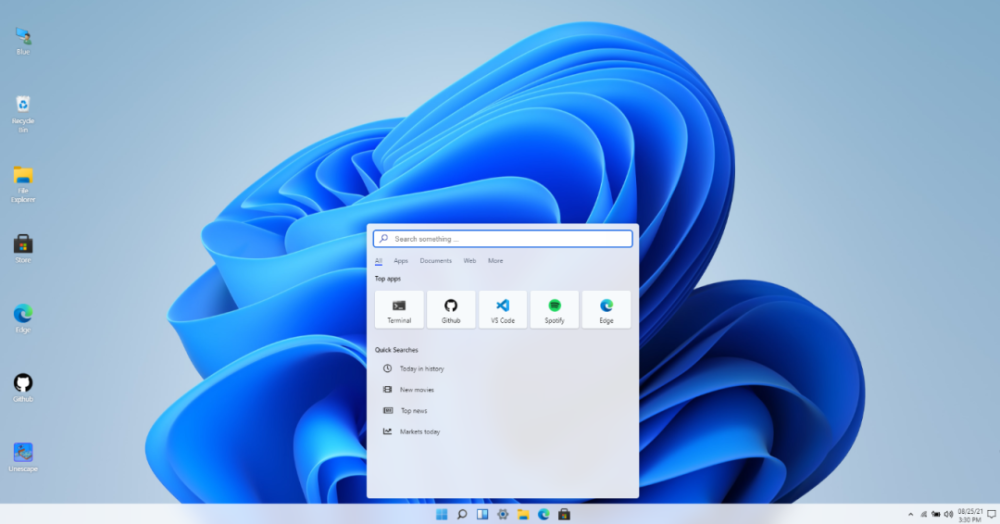
Task: Expand the system tray hidden icons chevron
Action: (x=909, y=514)
